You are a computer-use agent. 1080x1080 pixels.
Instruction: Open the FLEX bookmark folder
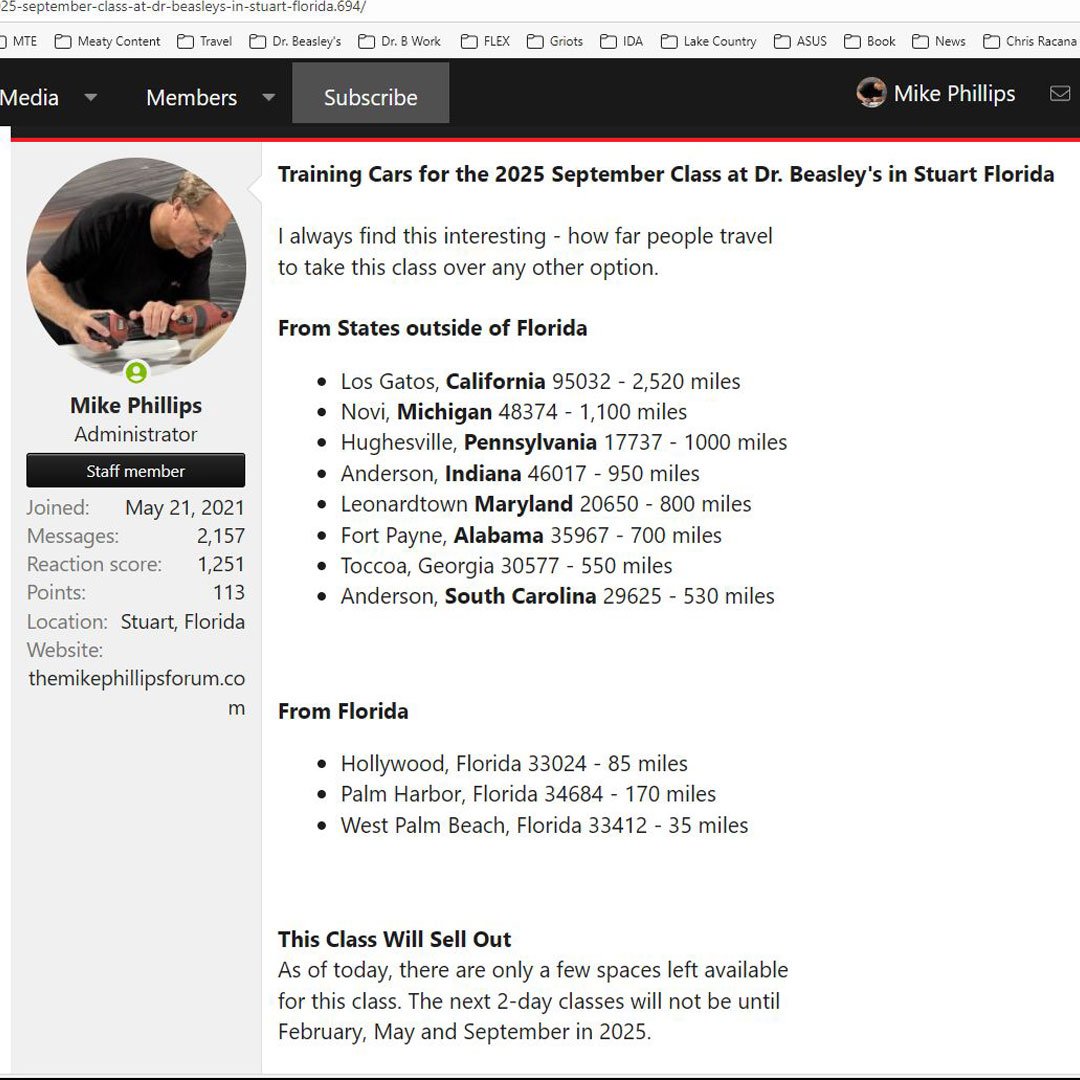pos(485,41)
